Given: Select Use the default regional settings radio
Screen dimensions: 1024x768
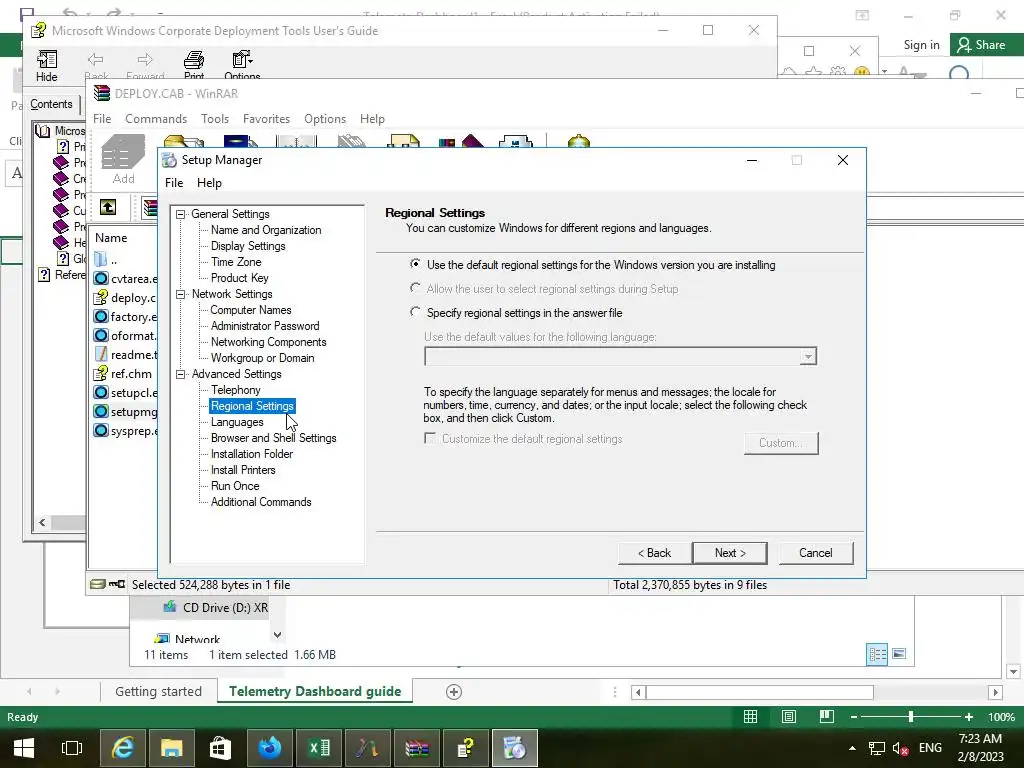Looking at the screenshot, I should 415,264.
